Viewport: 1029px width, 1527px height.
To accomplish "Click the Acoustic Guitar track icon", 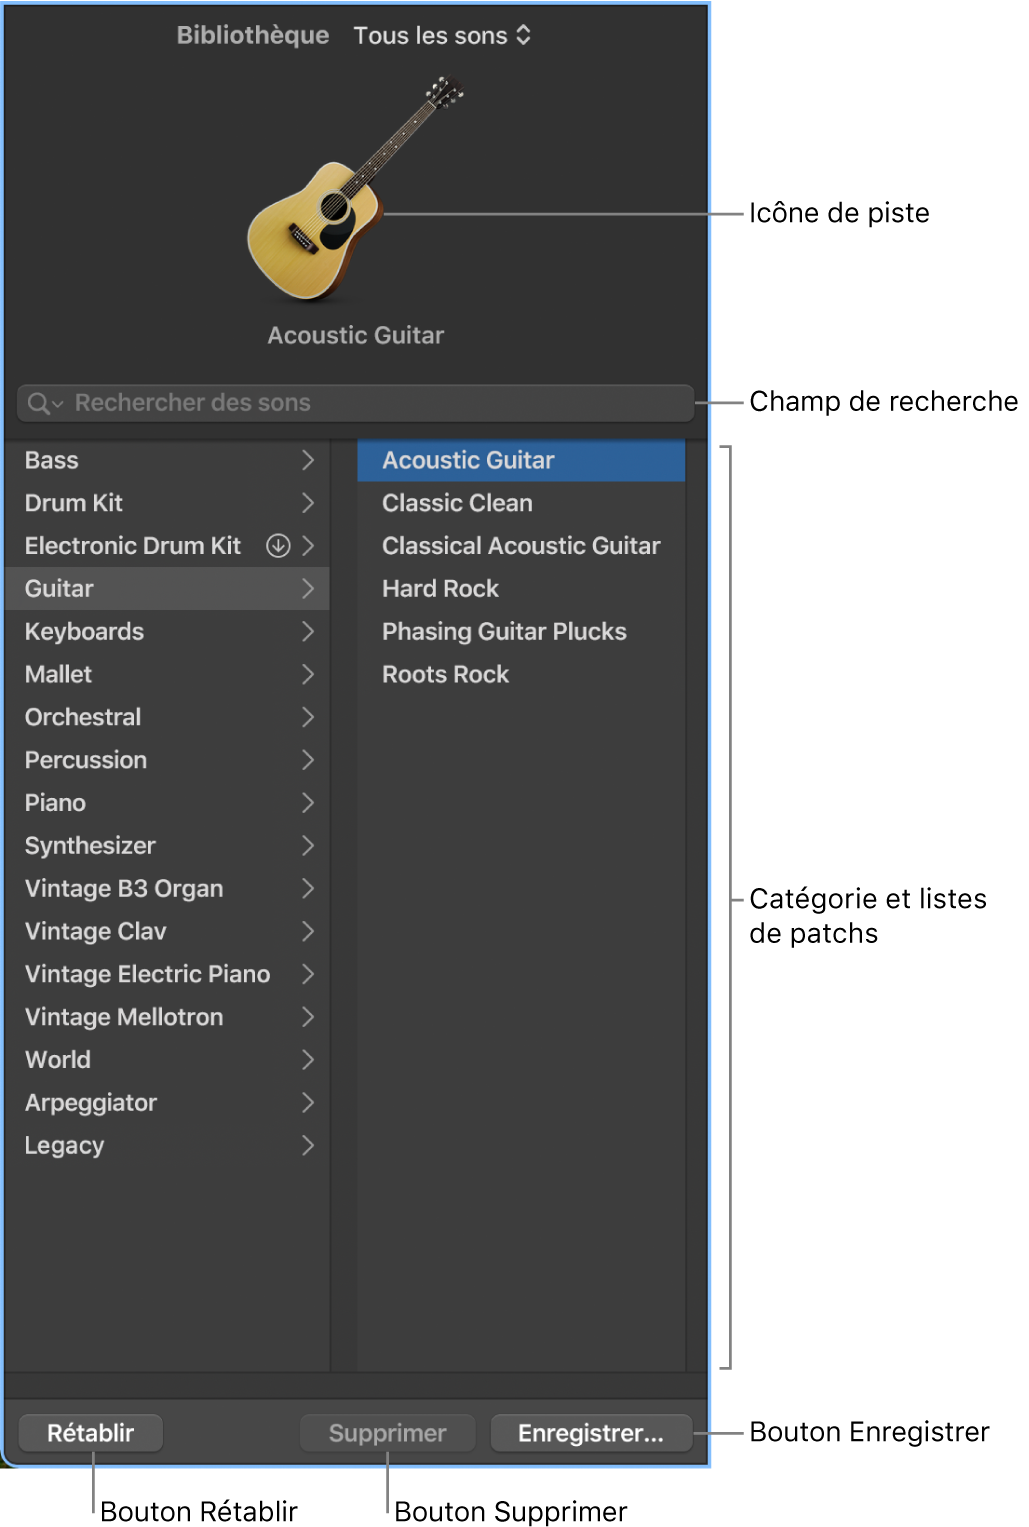I will [355, 190].
